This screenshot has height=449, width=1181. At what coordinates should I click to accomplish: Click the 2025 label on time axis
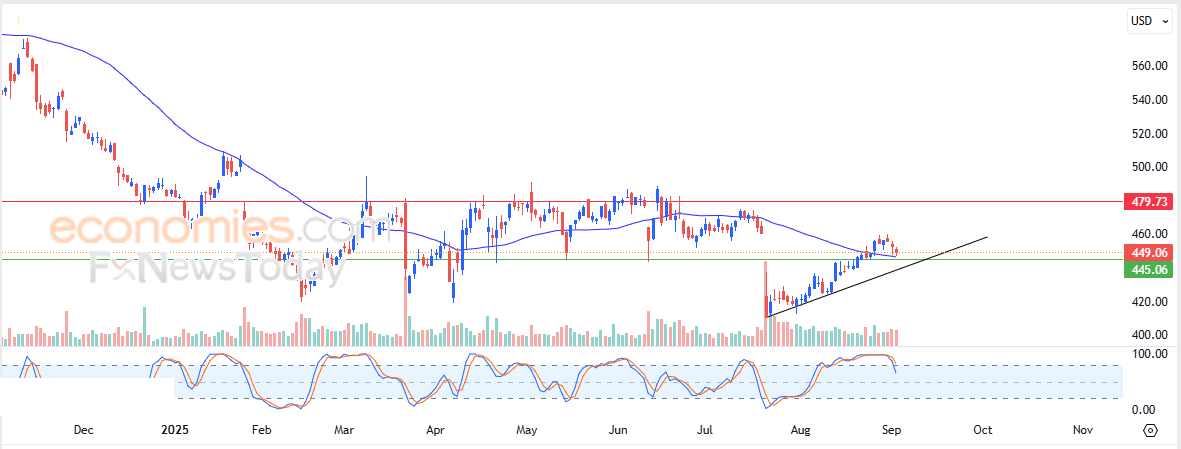point(175,430)
